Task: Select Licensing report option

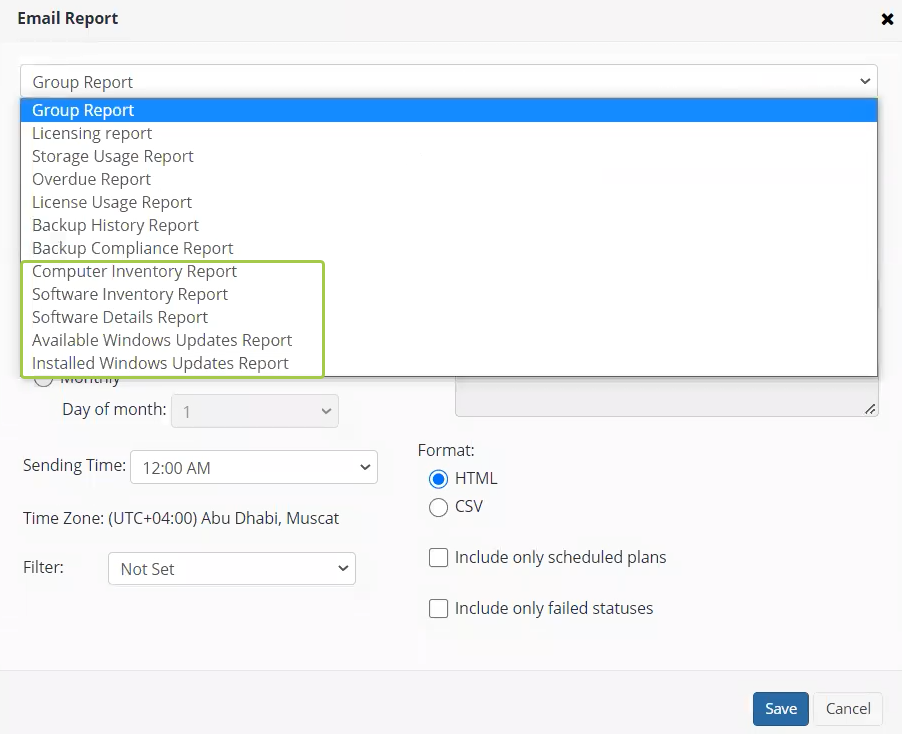Action: coord(92,133)
